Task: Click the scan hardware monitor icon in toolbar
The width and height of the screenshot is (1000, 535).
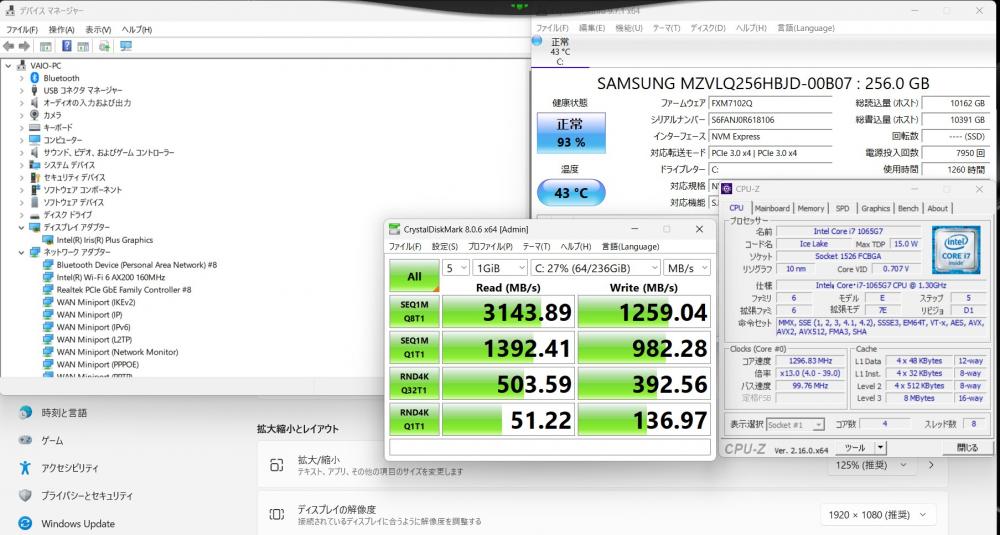Action: tap(126, 47)
